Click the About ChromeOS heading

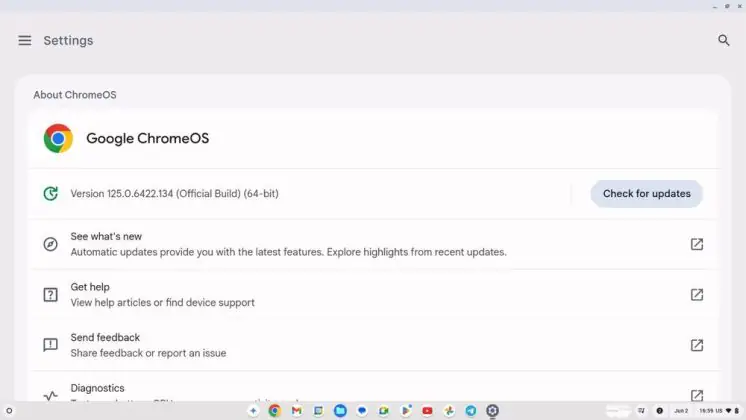coord(75,95)
